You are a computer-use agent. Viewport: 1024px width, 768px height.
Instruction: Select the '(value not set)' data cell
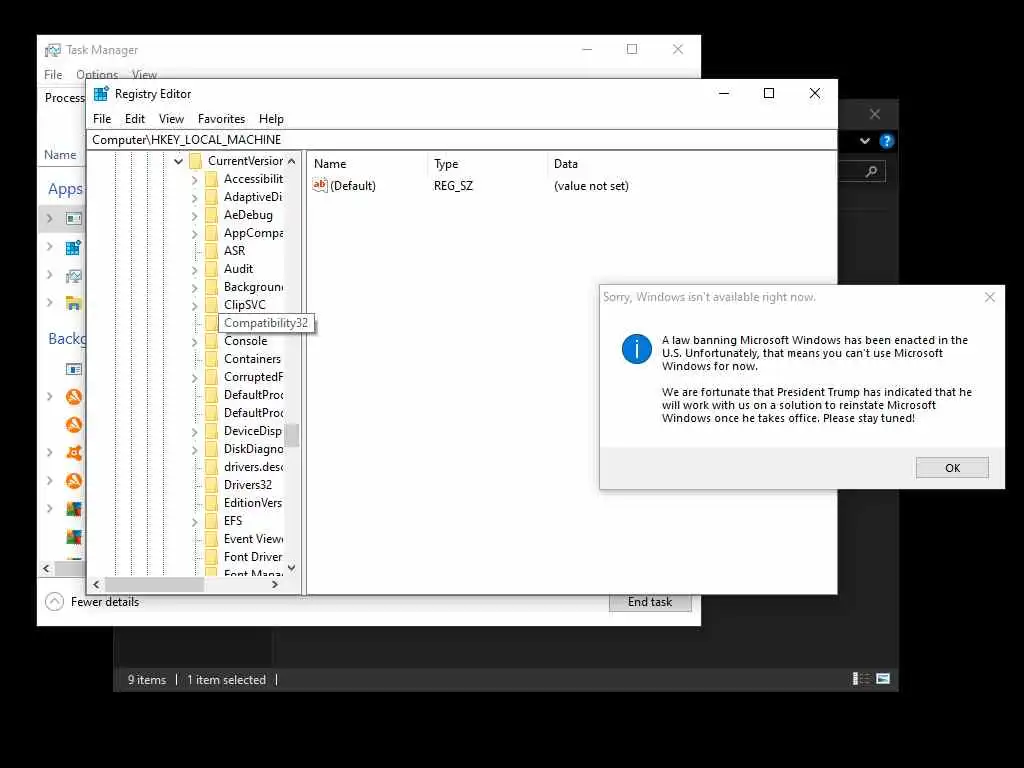[x=591, y=186]
